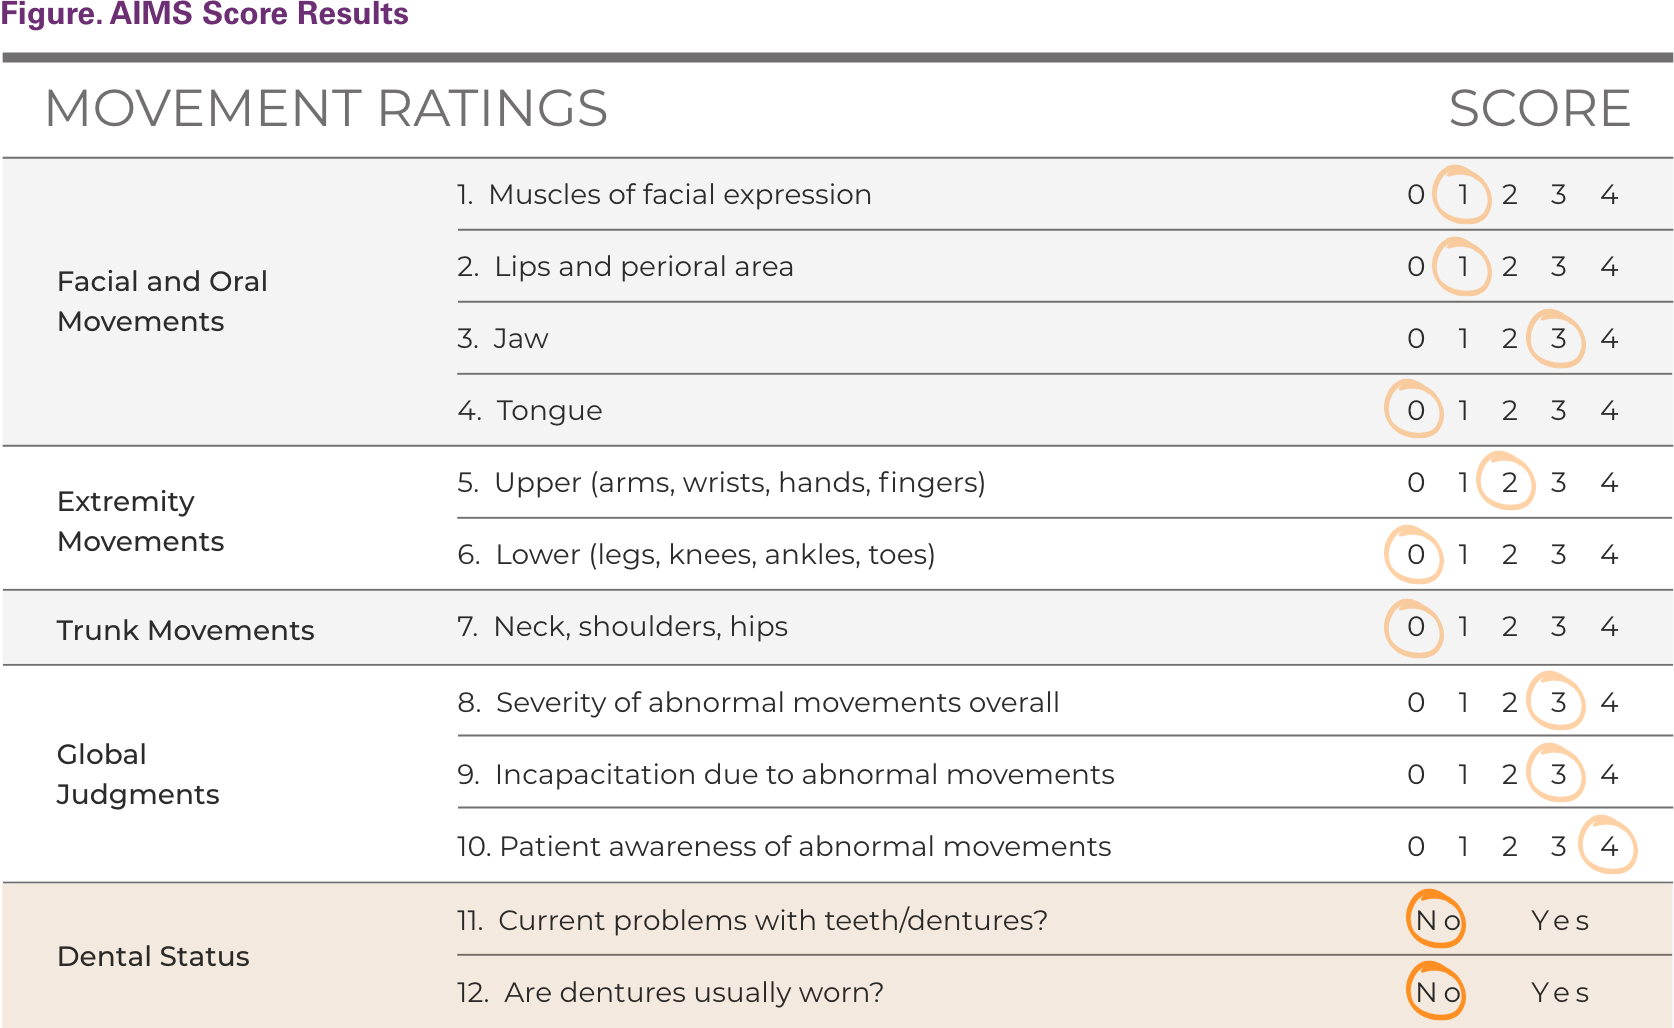This screenshot has height=1028, width=1674.
Task: Pick Yes for dentures usually worn
Action: click(1559, 992)
